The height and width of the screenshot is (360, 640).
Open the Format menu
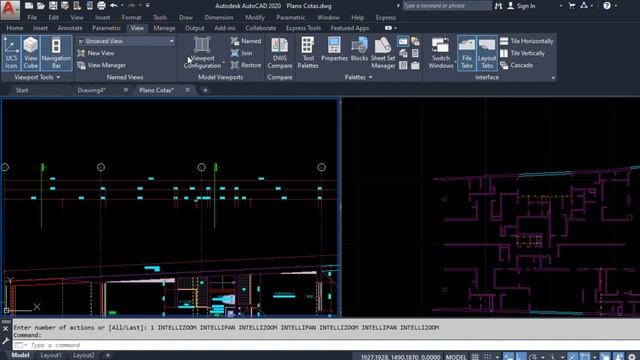coord(131,18)
